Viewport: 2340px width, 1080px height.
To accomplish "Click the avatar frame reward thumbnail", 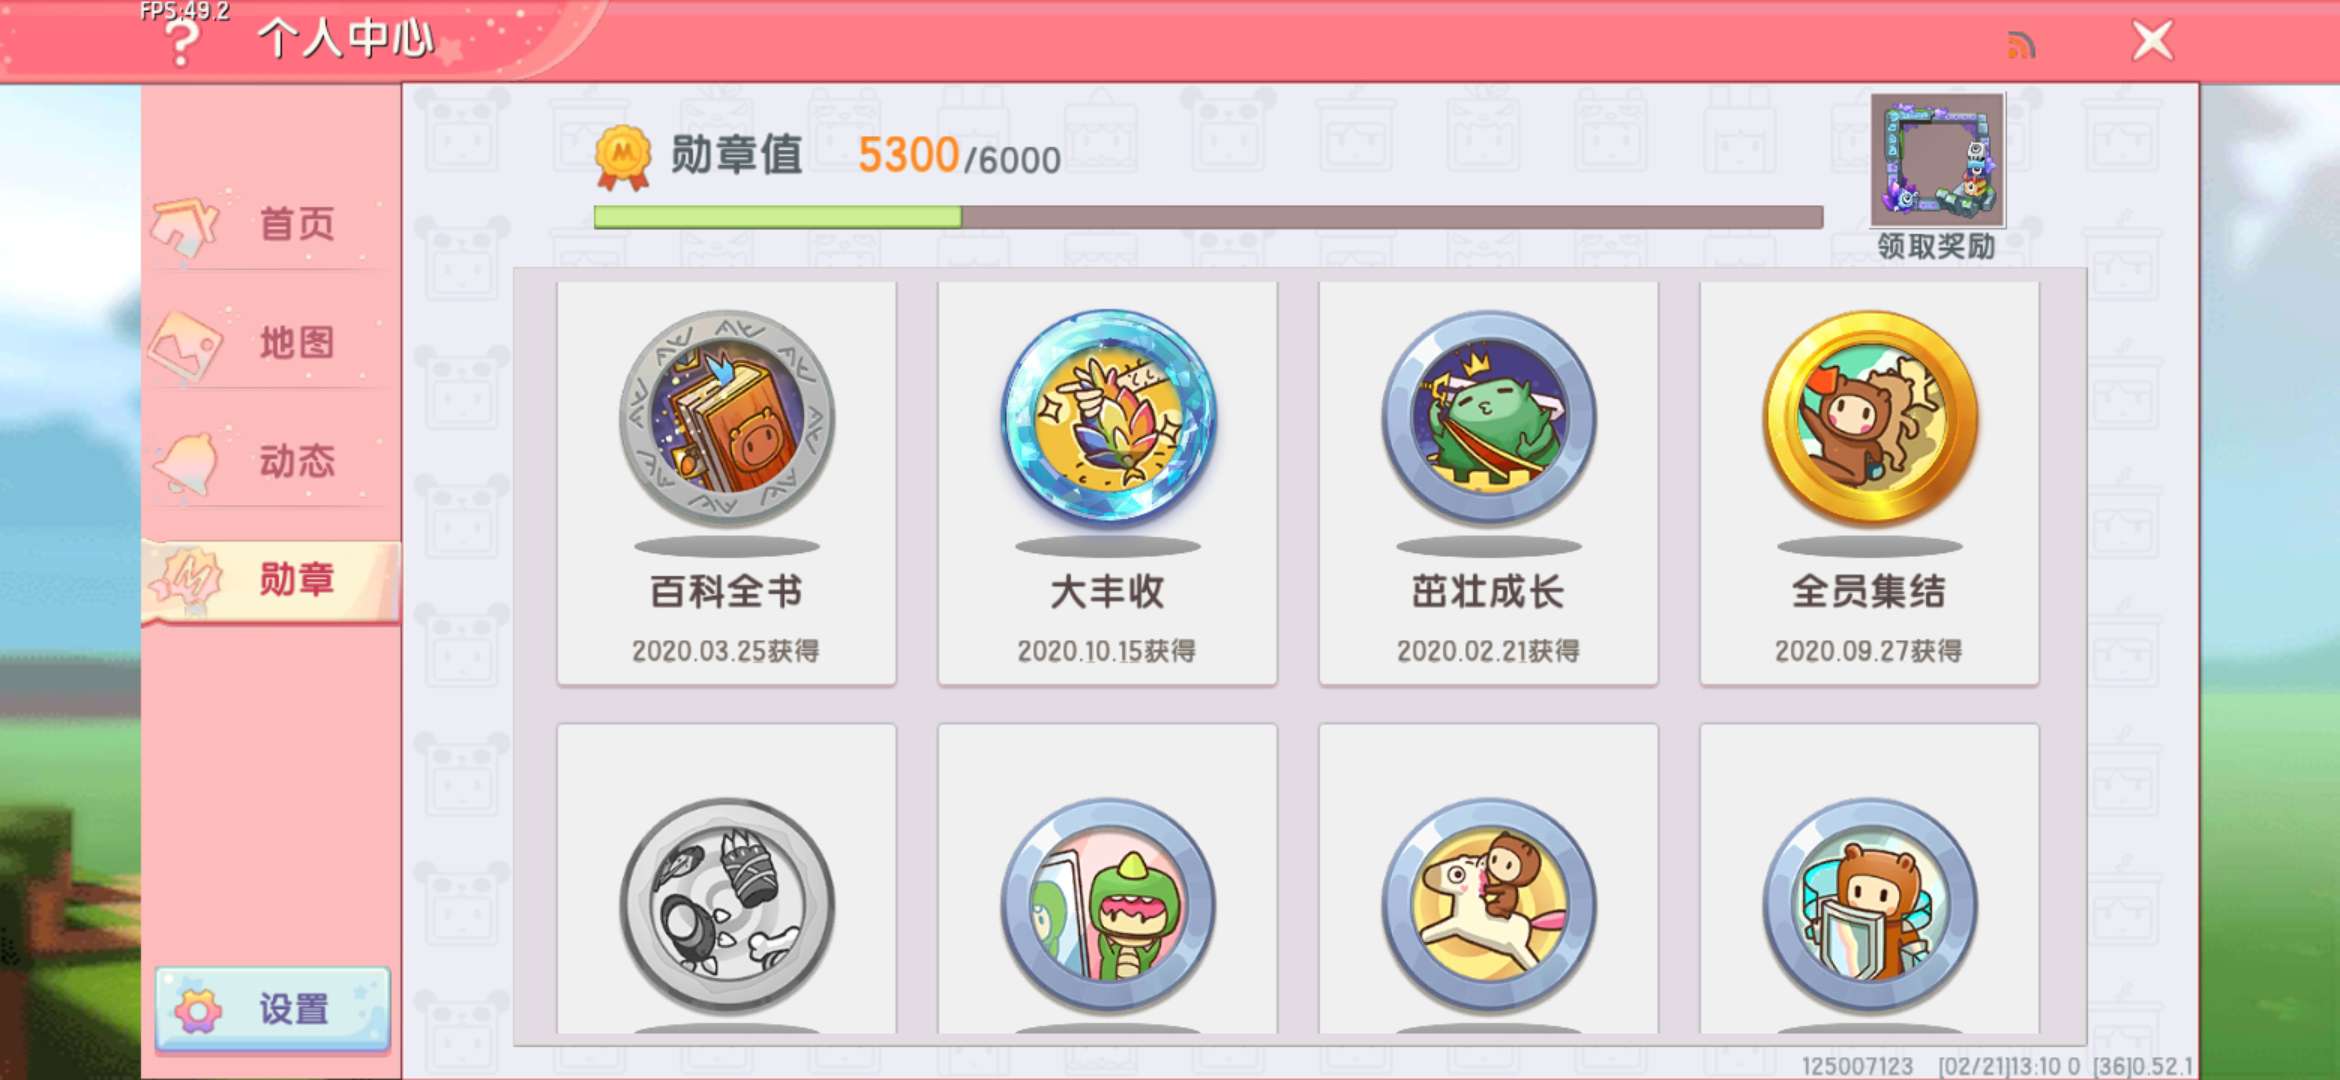I will (1938, 160).
